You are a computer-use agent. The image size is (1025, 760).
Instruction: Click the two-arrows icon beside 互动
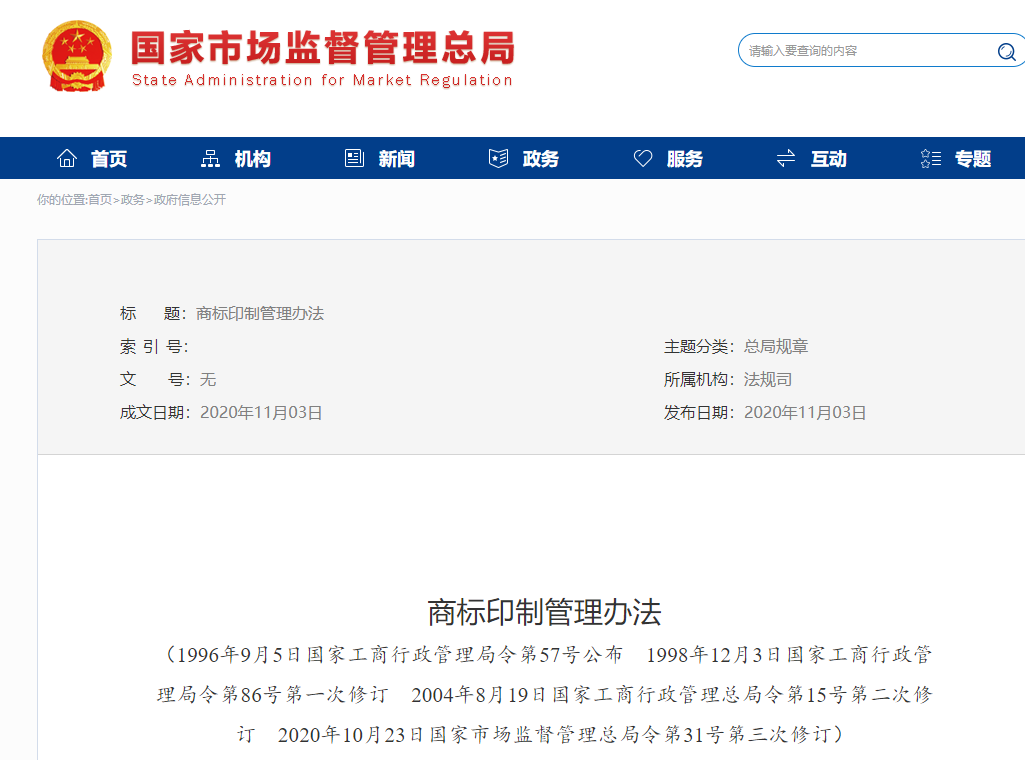coord(786,159)
